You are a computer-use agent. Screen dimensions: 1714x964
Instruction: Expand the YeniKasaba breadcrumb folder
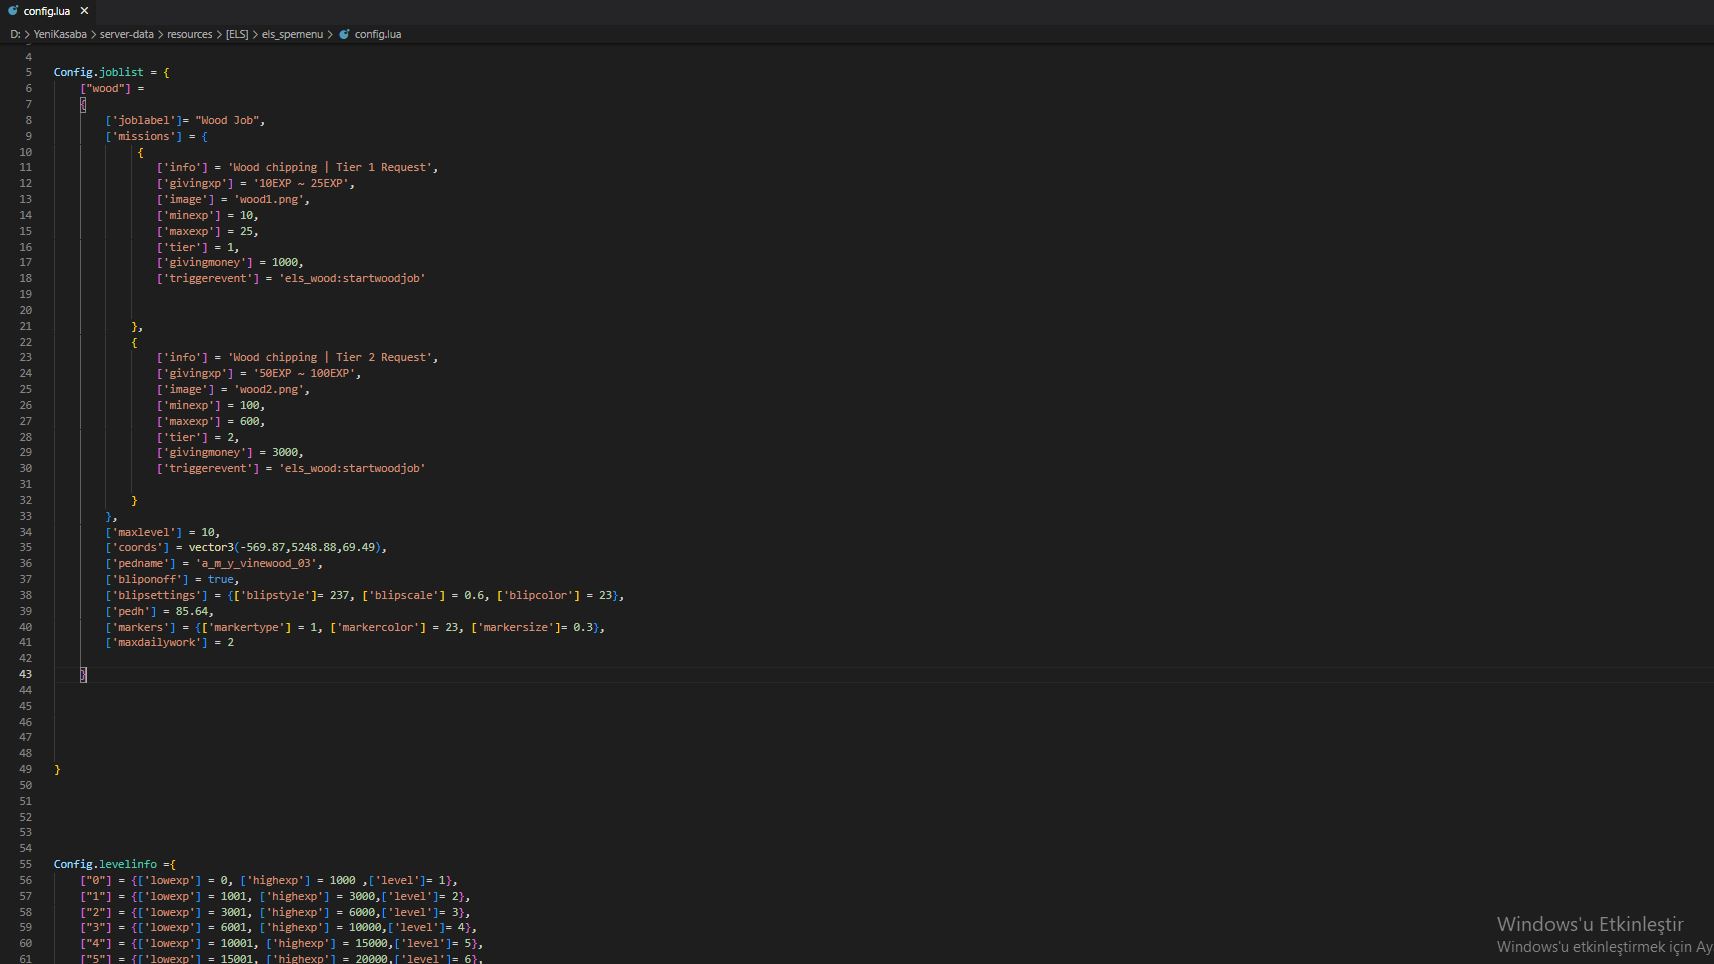(60, 34)
